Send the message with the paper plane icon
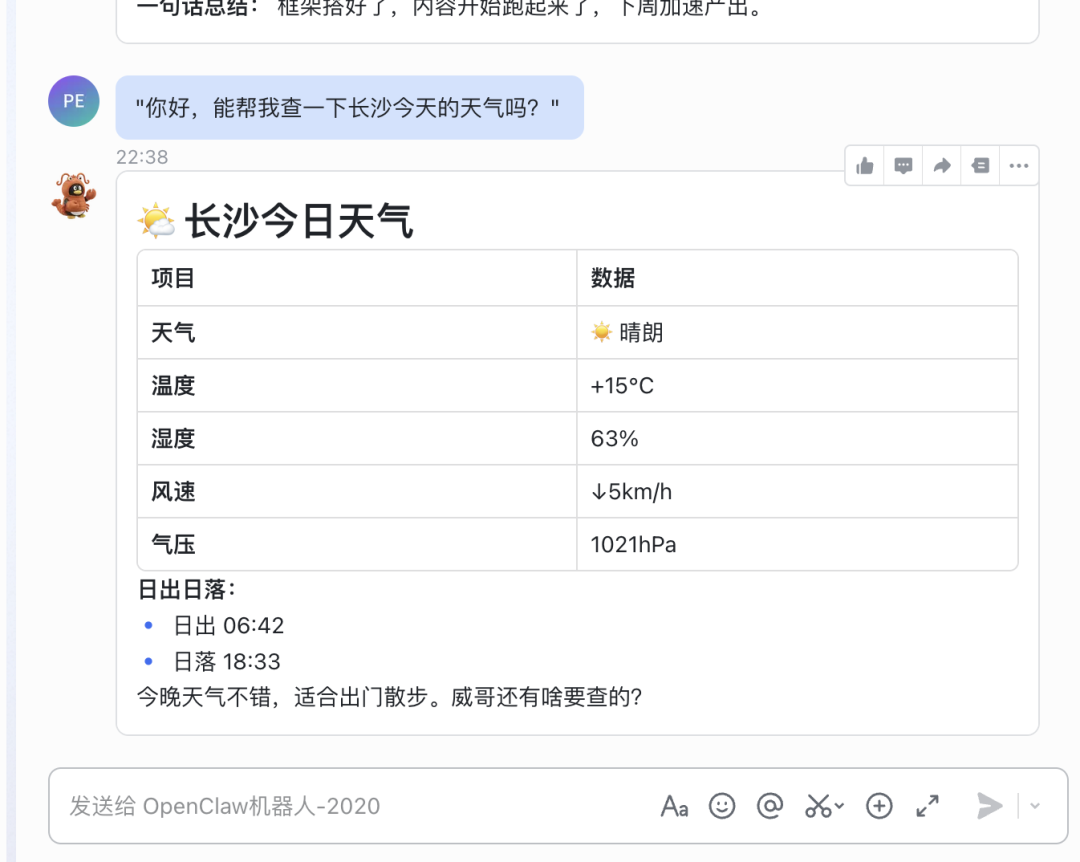Screen dimensions: 1080x862 (989, 805)
